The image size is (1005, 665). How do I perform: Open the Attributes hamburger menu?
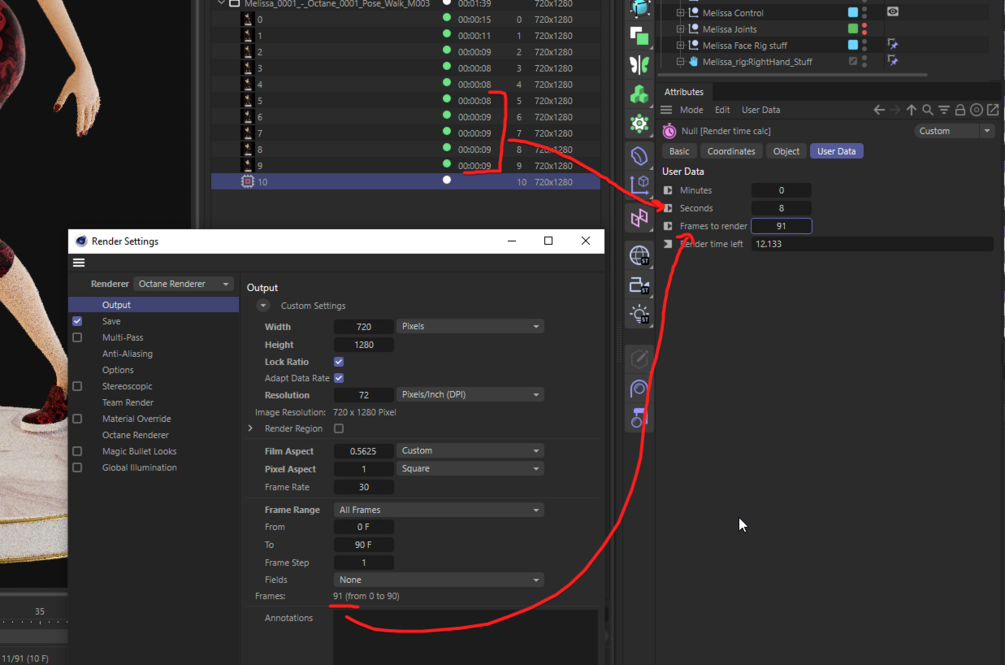point(667,110)
